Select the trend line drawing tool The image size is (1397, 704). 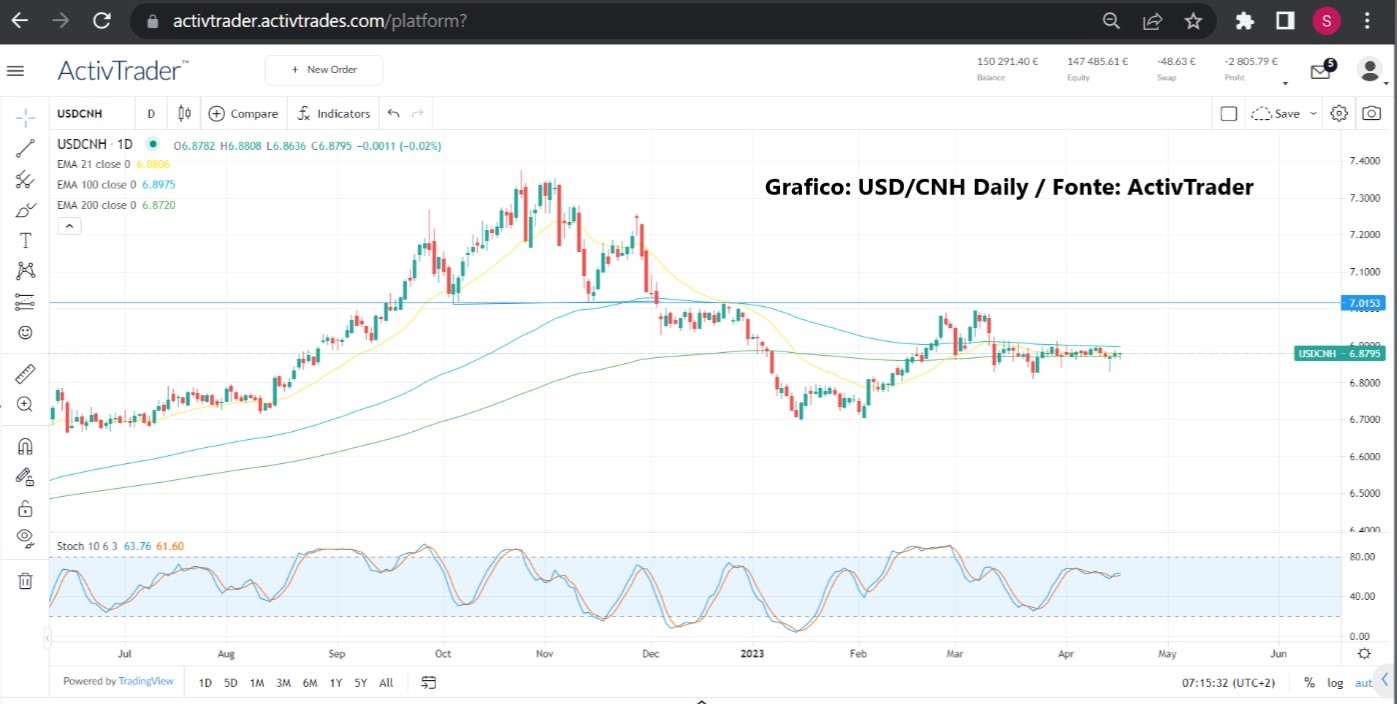click(26, 148)
